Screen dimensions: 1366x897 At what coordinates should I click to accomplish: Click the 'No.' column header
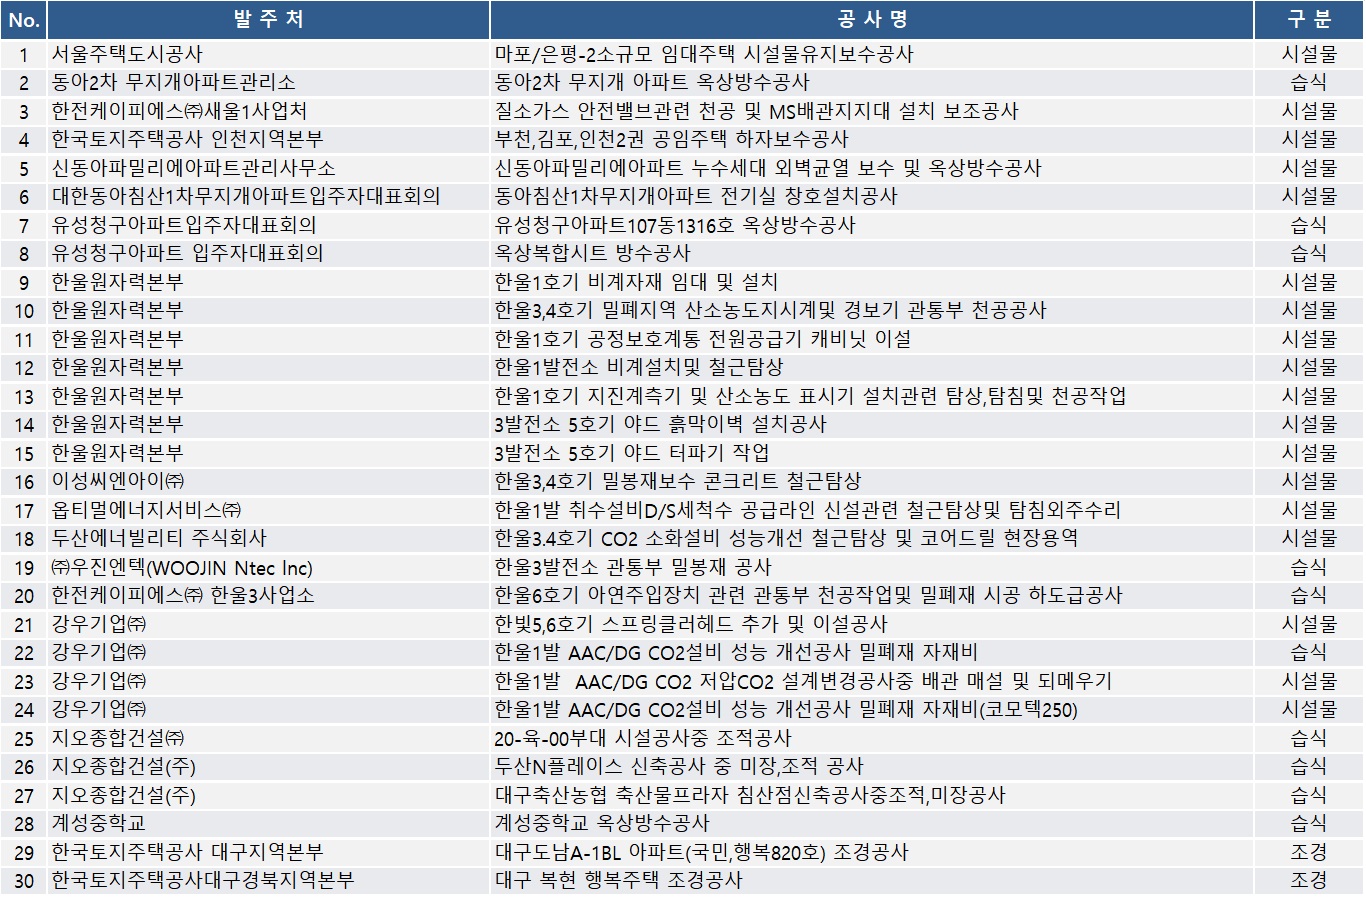pos(24,20)
